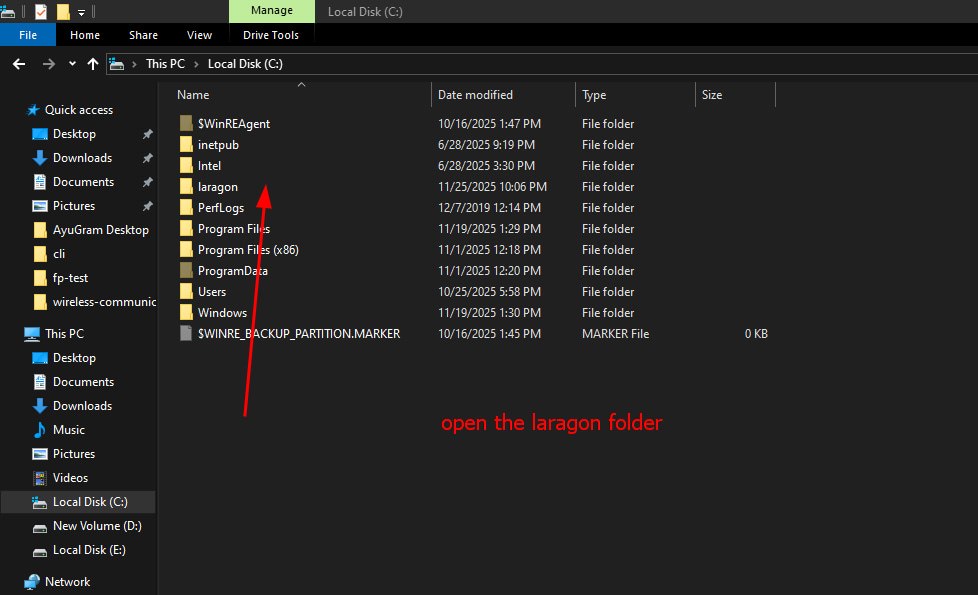Sort by the Date modified column header
This screenshot has height=595, width=978.
[x=475, y=95]
